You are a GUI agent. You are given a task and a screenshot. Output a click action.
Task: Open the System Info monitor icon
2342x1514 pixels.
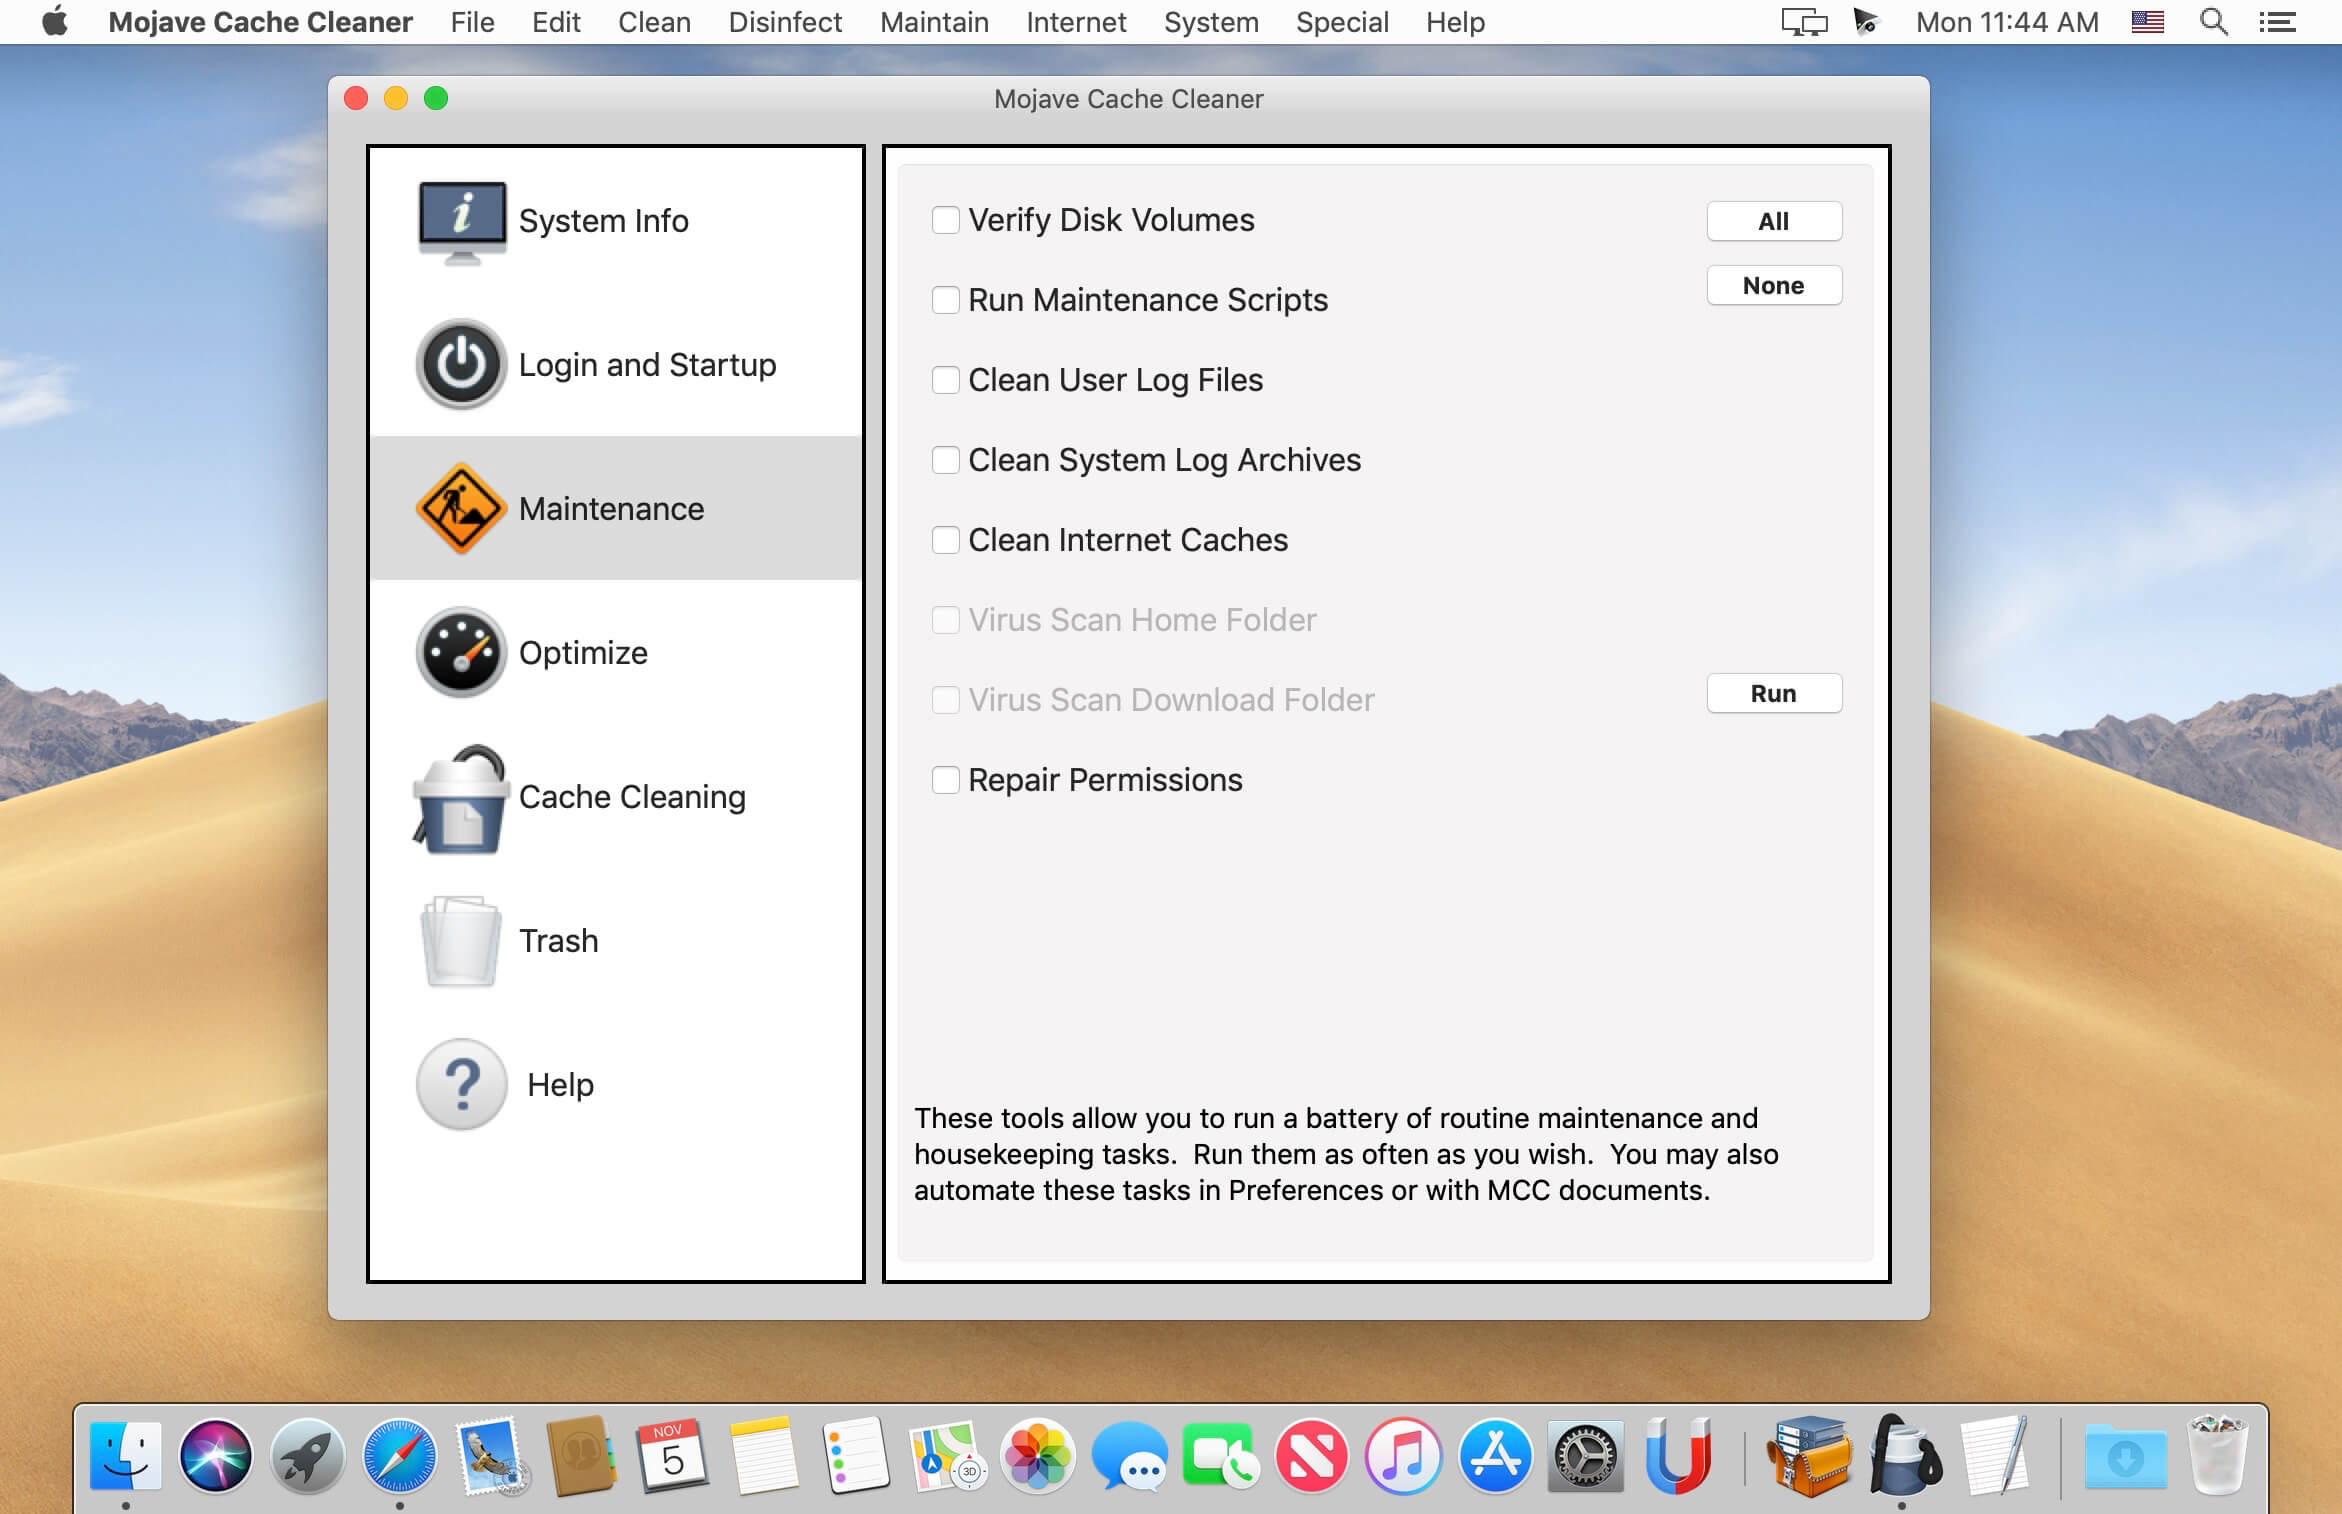[x=461, y=222]
